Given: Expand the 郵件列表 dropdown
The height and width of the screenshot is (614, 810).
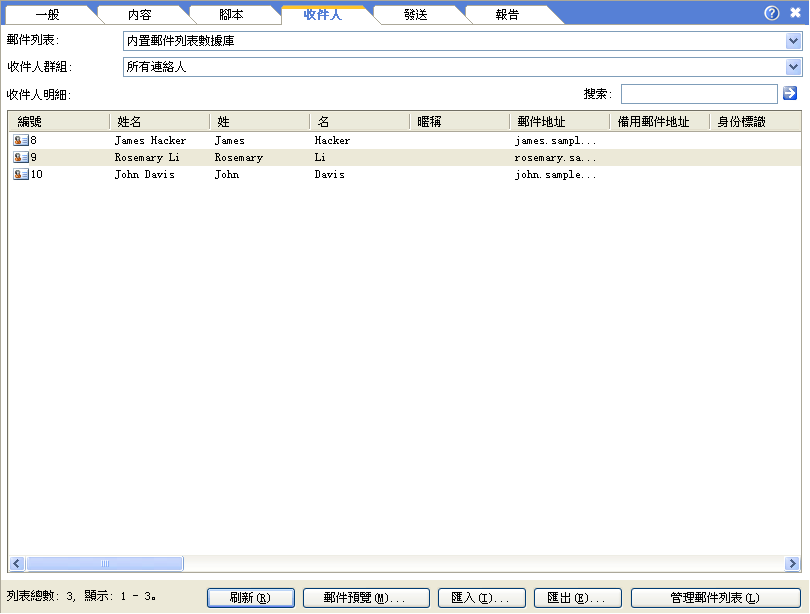Looking at the screenshot, I should pos(793,41).
